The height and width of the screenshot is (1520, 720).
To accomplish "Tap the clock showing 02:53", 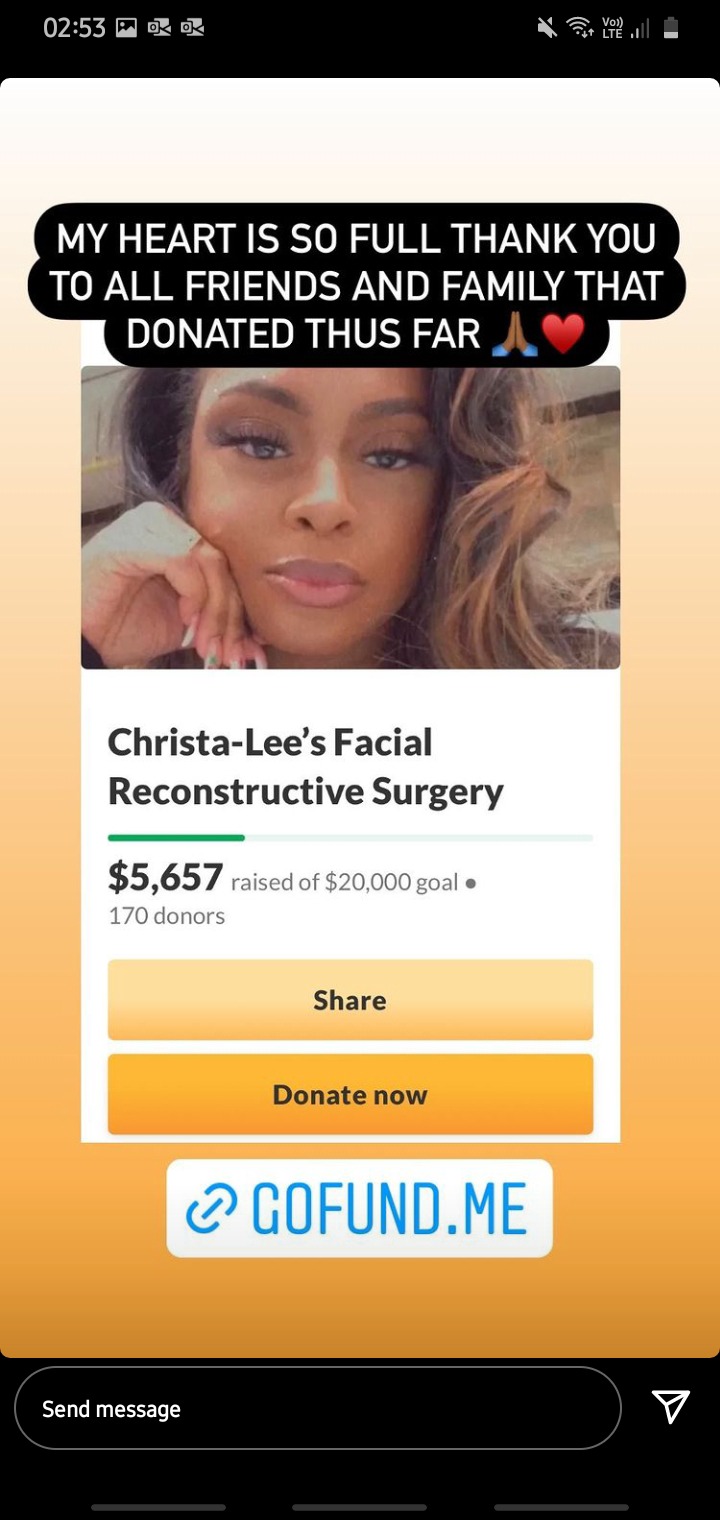I will (x=74, y=28).
